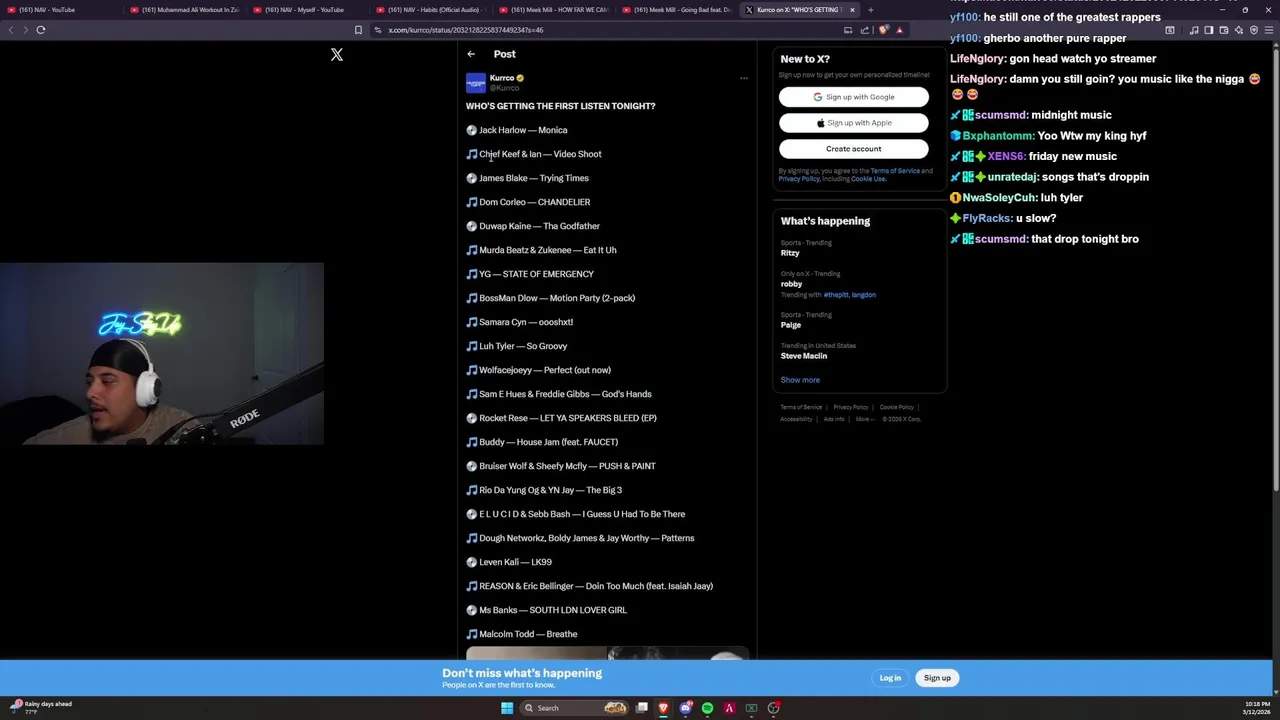Viewport: 1280px width, 720px height.
Task: Switch to NAV - Habits tab
Action: point(430,10)
